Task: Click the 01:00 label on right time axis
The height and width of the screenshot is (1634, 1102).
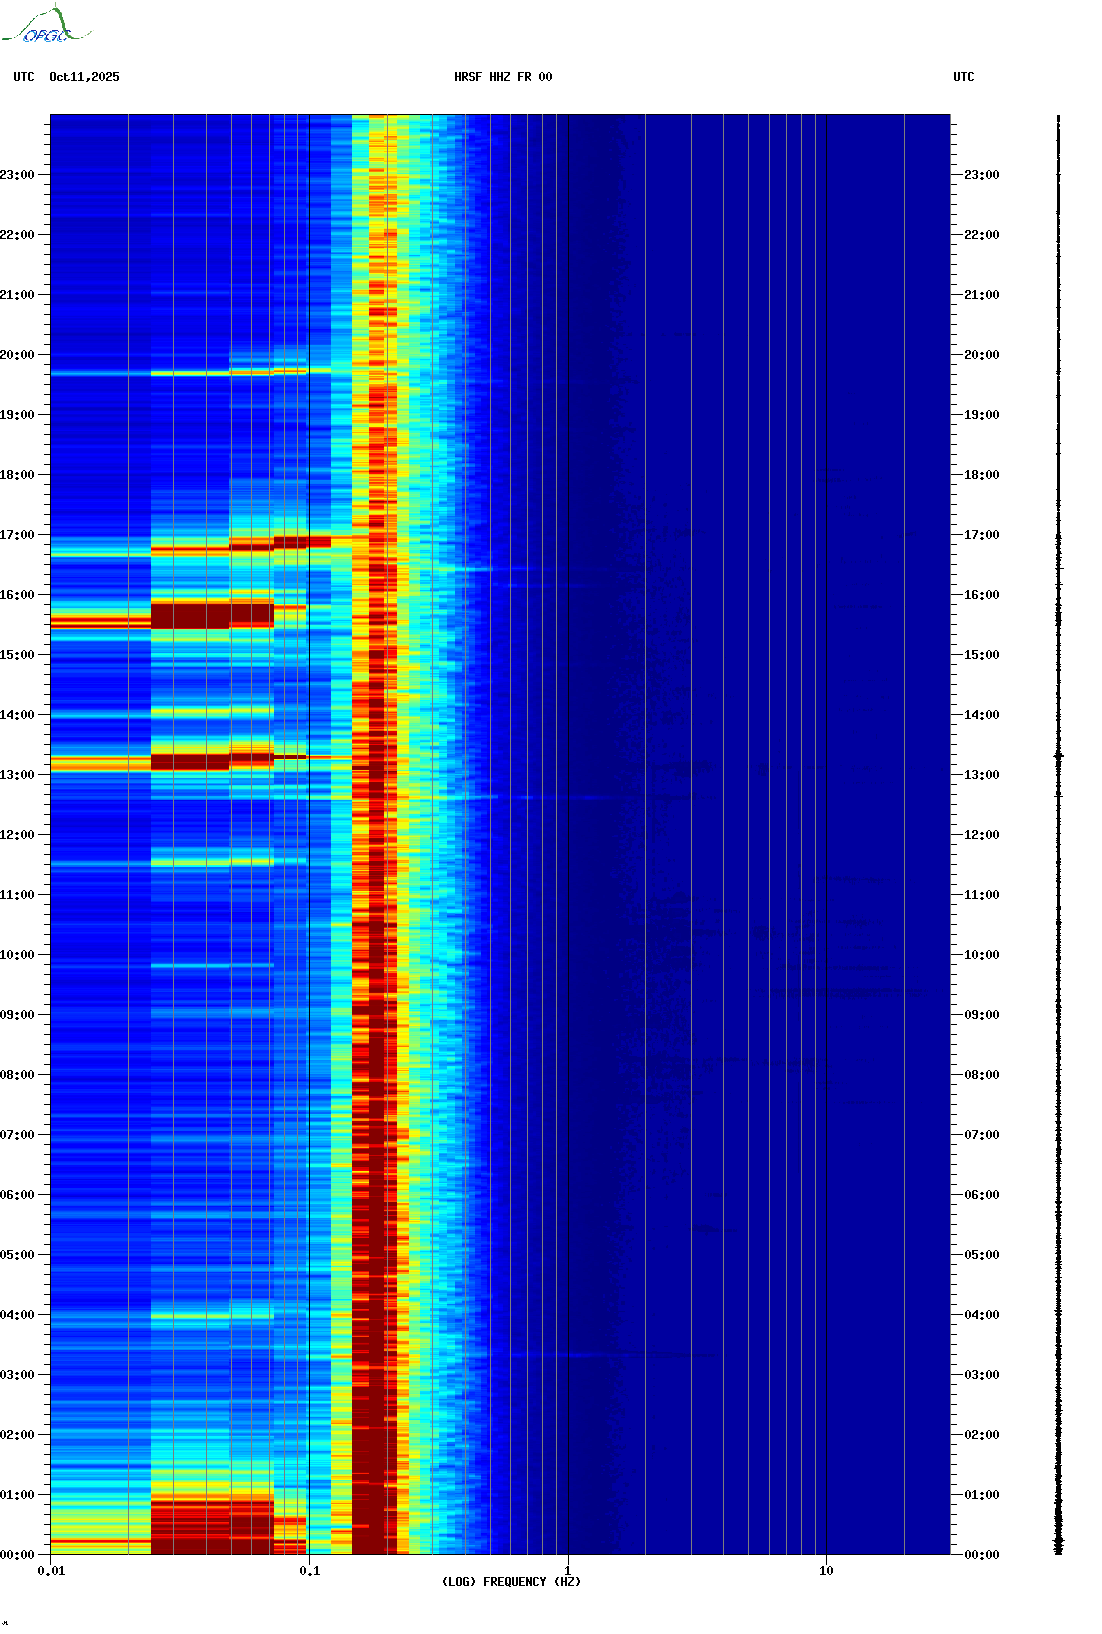Action: (982, 1495)
